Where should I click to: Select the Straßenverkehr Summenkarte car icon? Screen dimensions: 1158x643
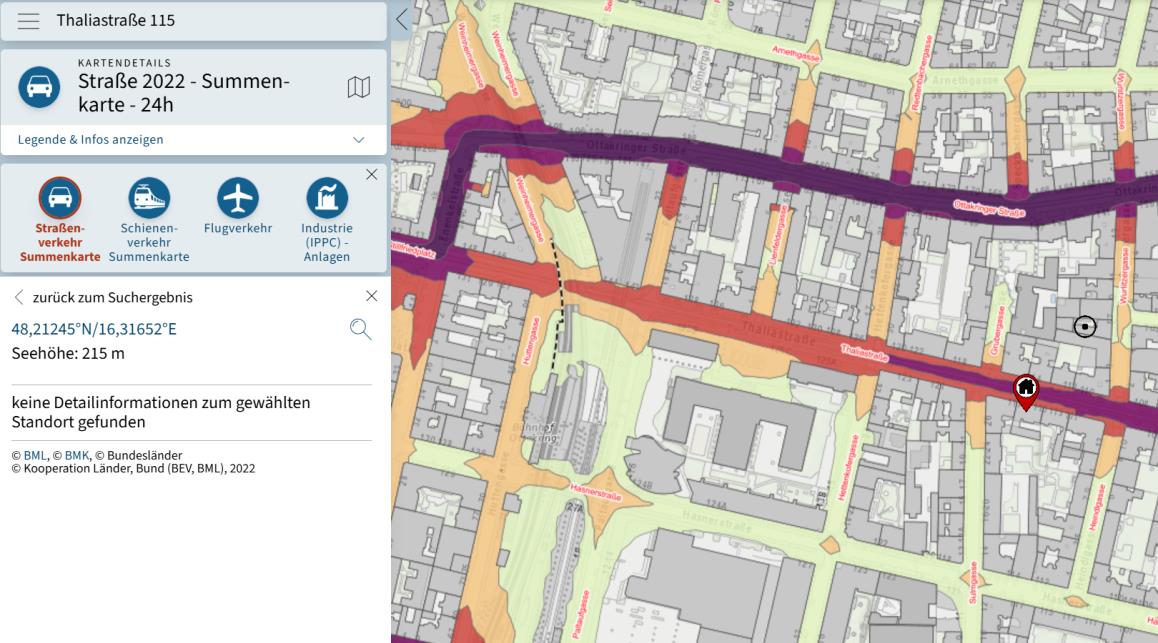[60, 198]
